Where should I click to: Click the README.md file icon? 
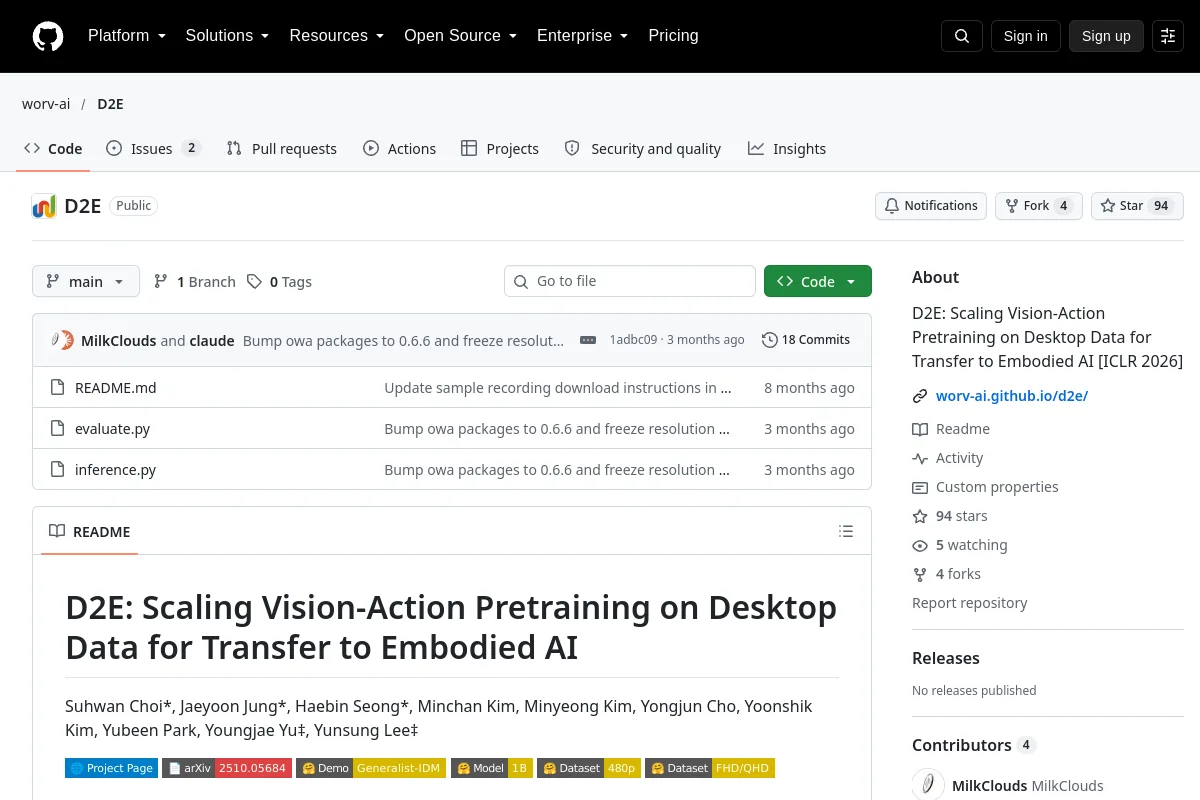click(x=57, y=388)
